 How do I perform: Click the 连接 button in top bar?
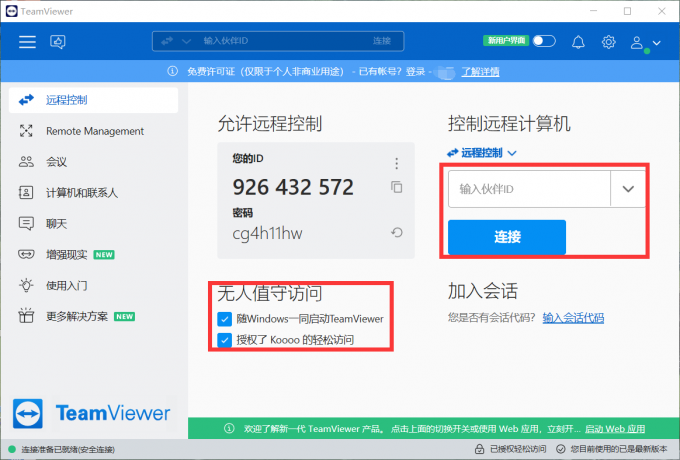(382, 41)
